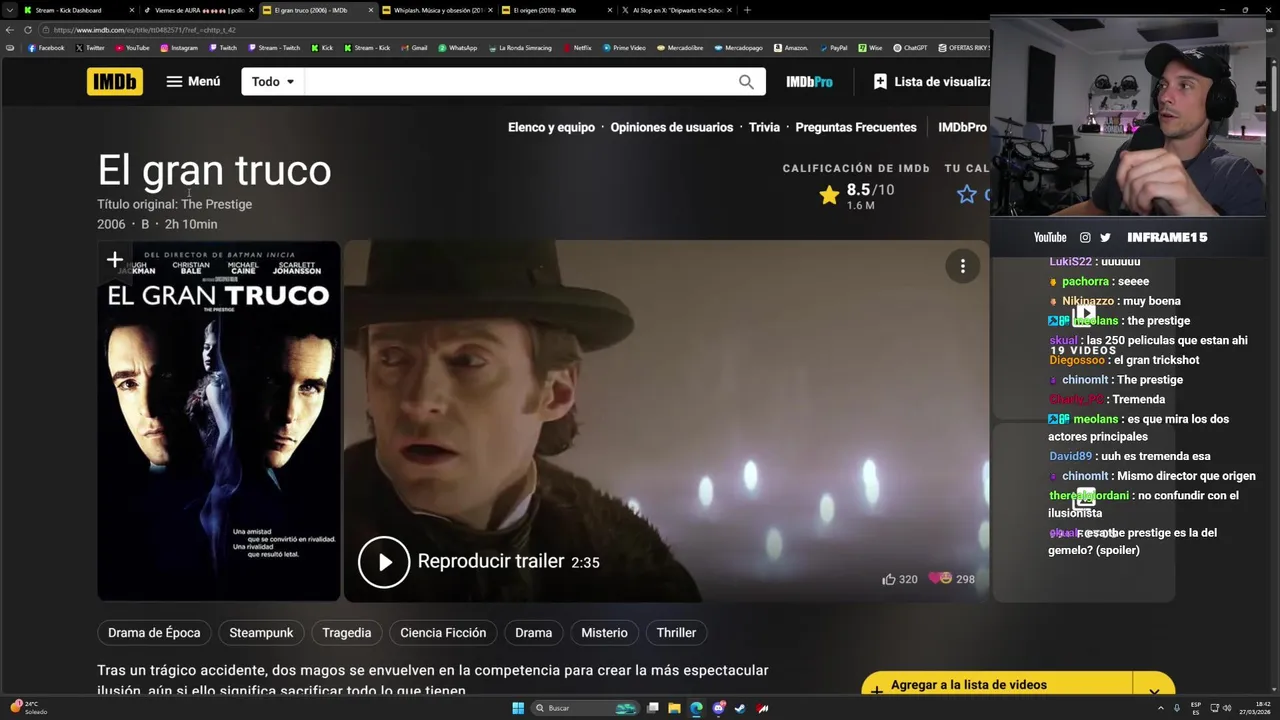Open the WhatsApp bookmark
This screenshot has width=1280, height=720.
457,48
